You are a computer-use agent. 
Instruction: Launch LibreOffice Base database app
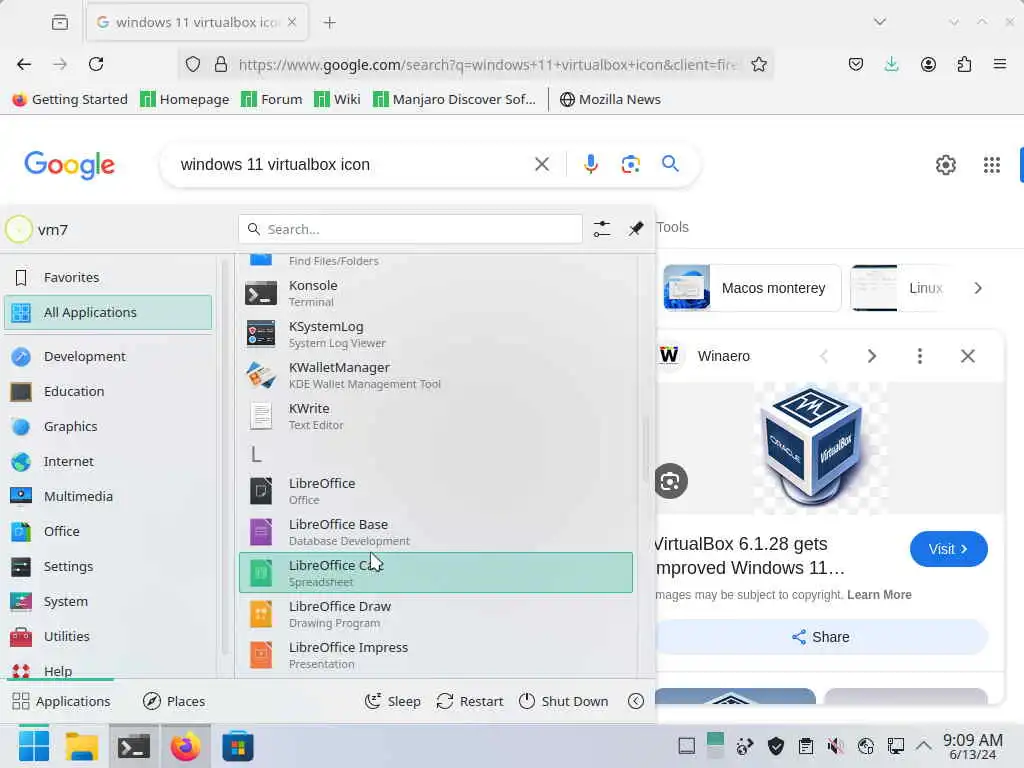436,532
